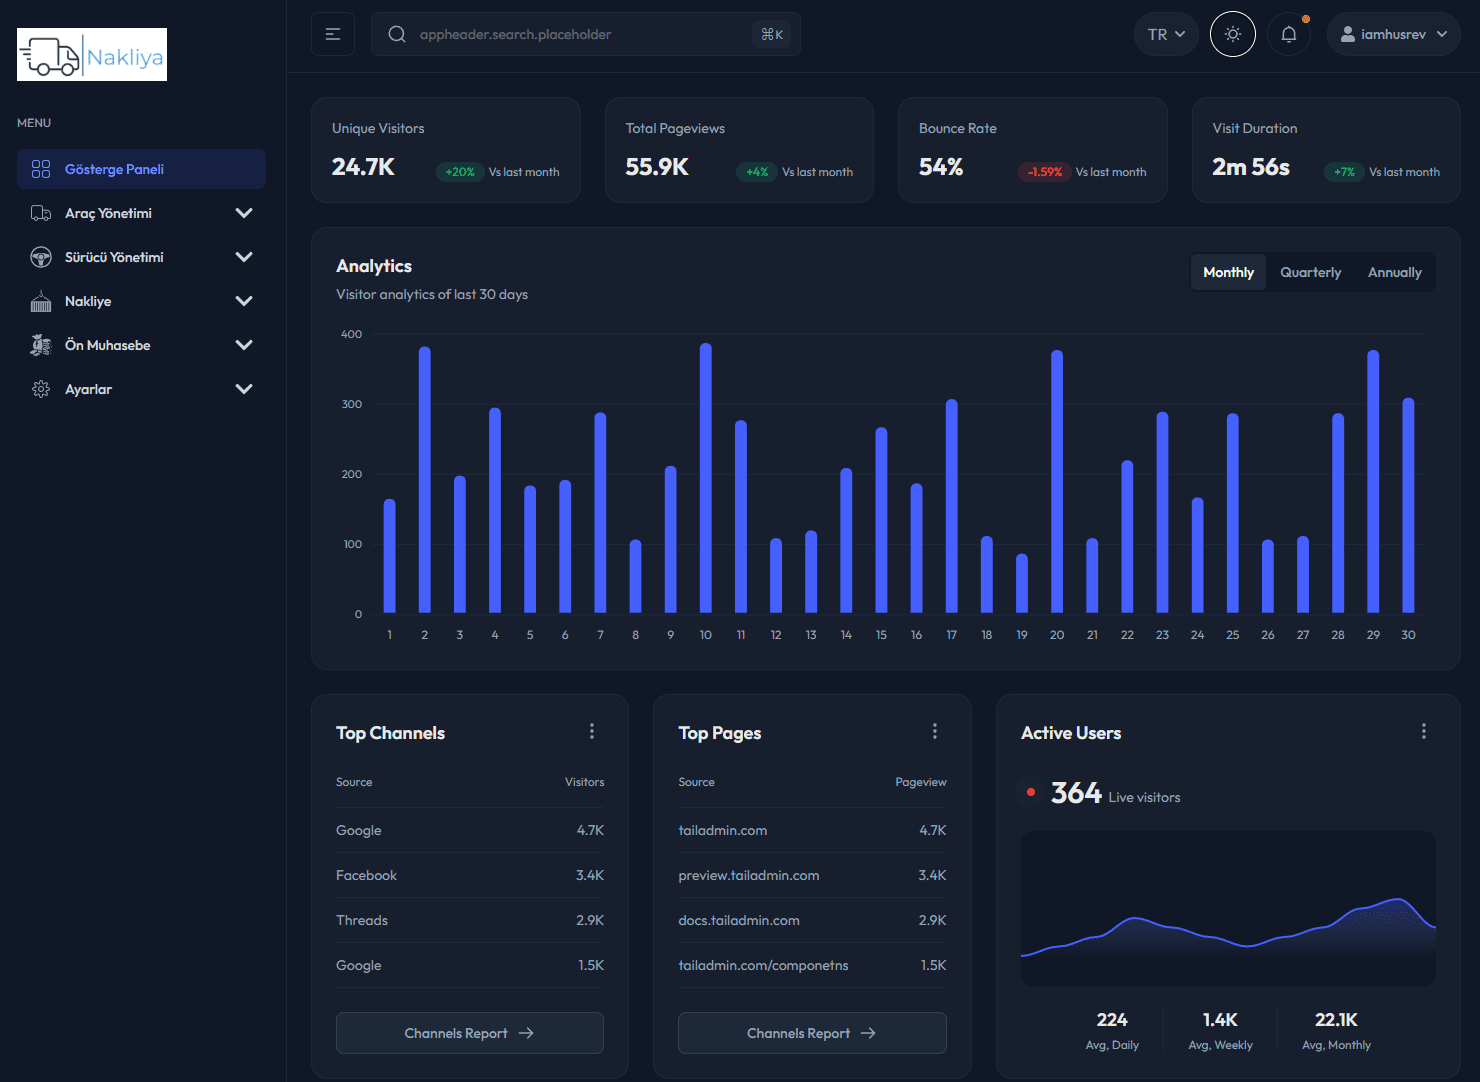Toggle the sidebar hamburger icon
The width and height of the screenshot is (1480, 1082).
332,33
